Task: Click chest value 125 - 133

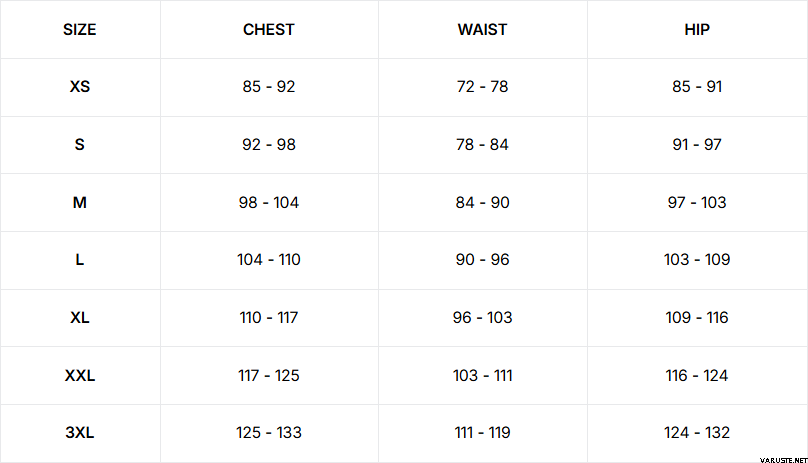Action: point(269,433)
